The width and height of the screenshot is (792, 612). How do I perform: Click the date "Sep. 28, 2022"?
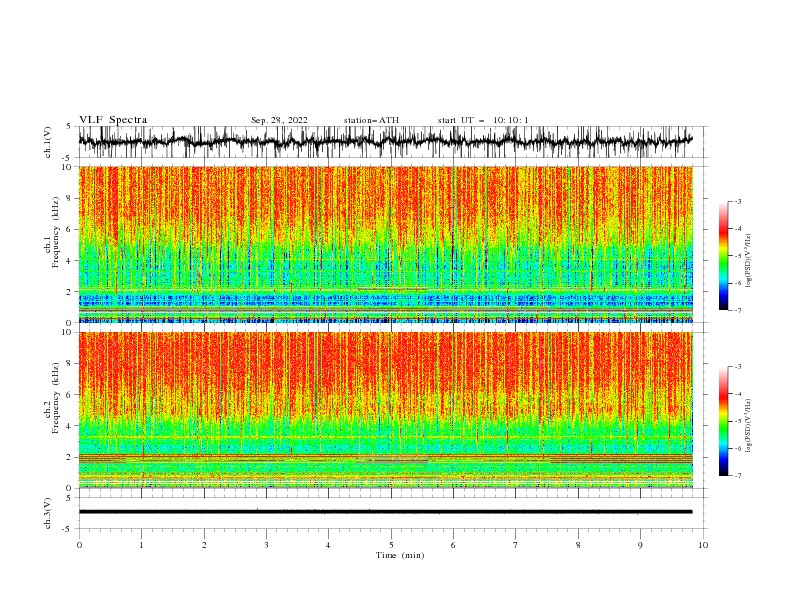(279, 120)
